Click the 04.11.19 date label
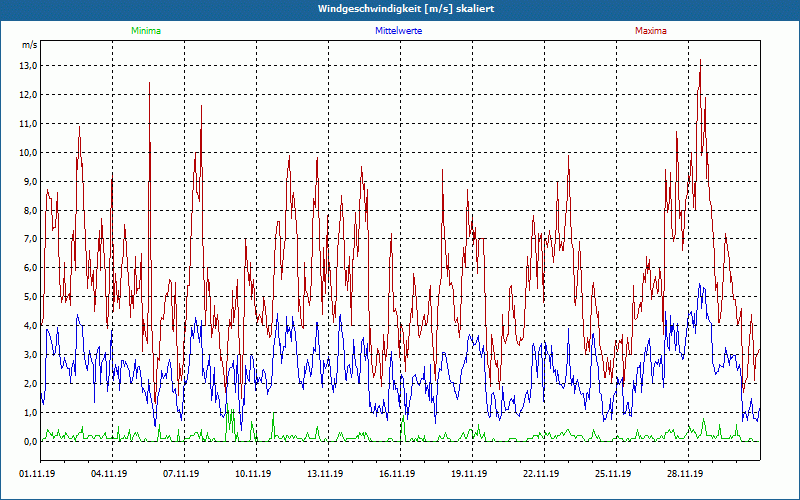 point(109,474)
